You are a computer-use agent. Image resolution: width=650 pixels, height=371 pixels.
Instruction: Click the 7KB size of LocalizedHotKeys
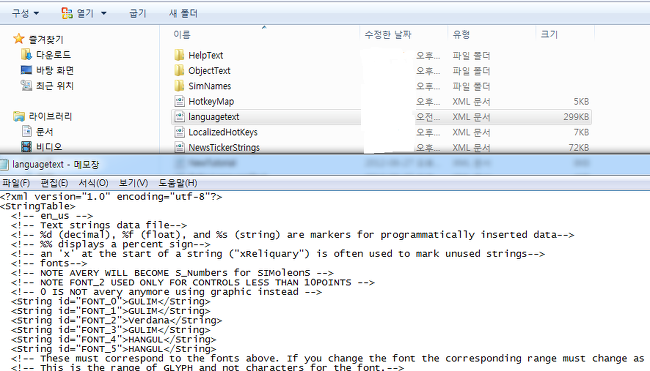click(581, 132)
